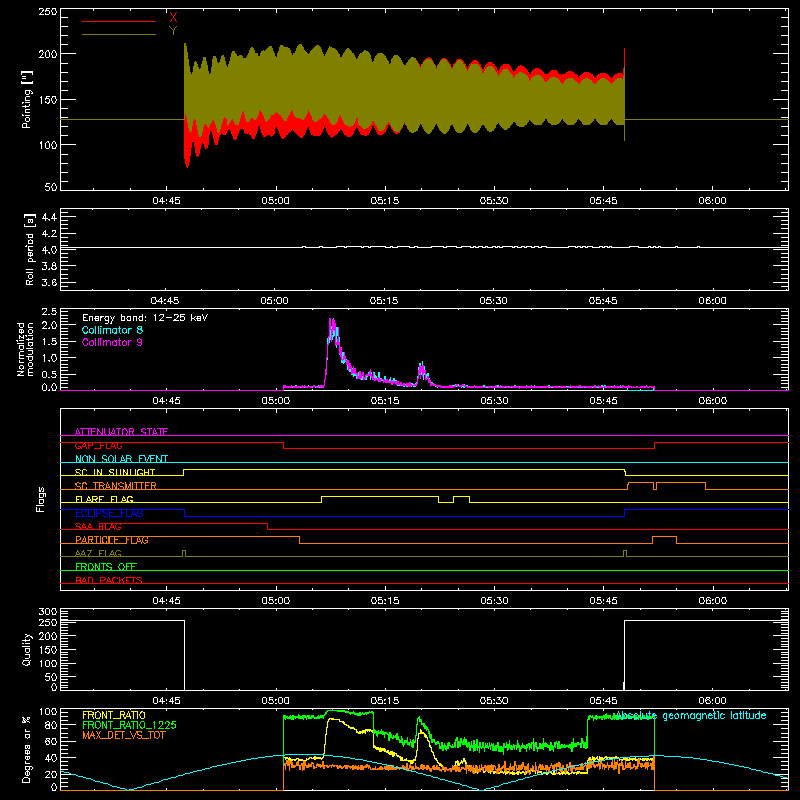Click the BAD_PACKETS flag label
Screen dimensions: 800x800
click(109, 580)
